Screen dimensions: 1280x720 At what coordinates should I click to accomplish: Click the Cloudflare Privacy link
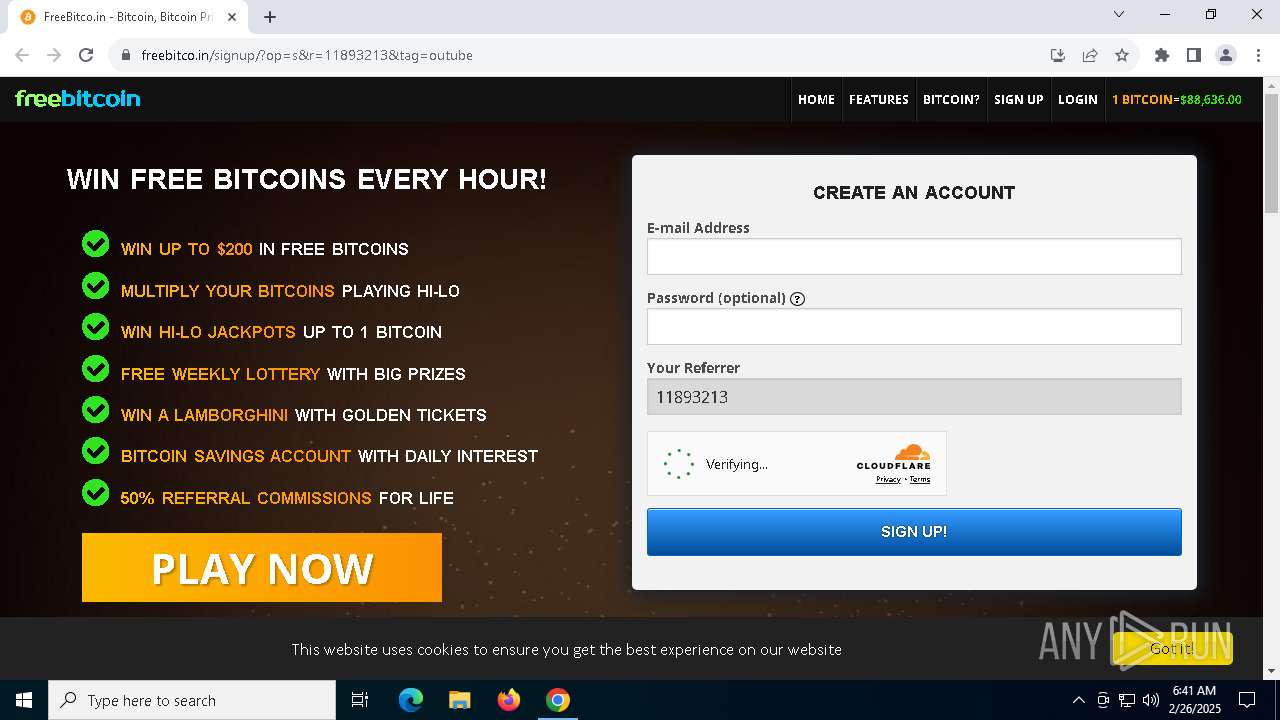pos(888,480)
